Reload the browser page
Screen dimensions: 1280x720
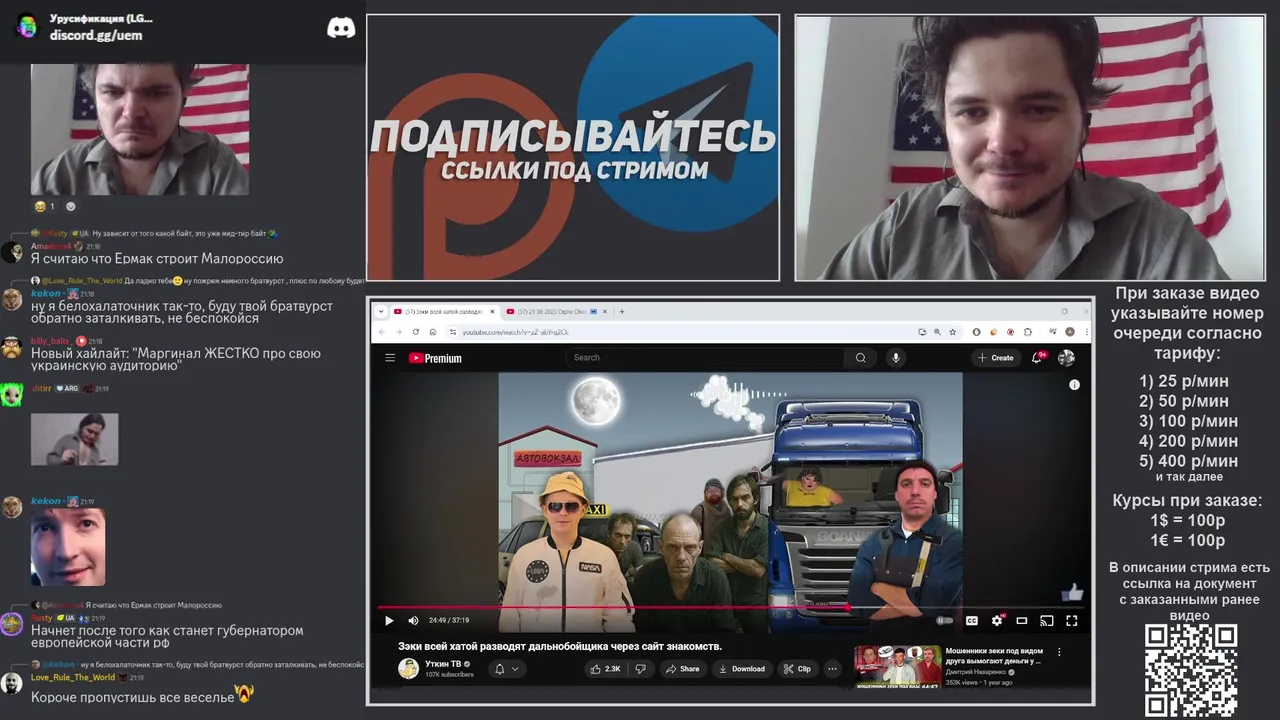[x=416, y=332]
